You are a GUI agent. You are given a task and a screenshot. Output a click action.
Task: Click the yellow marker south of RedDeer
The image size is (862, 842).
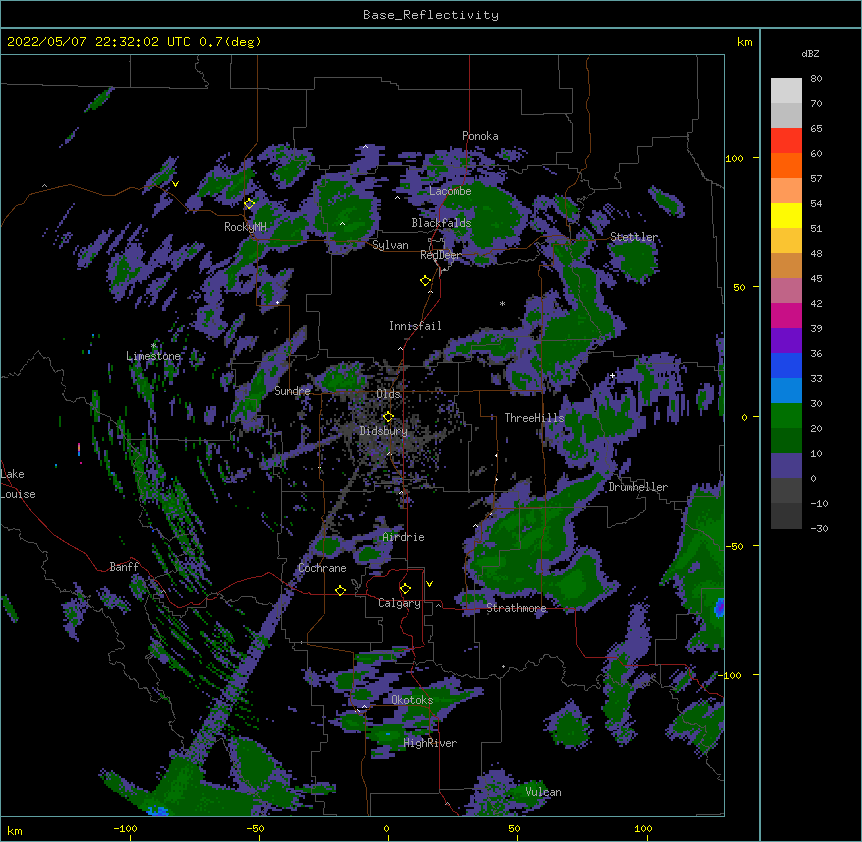coord(425,281)
